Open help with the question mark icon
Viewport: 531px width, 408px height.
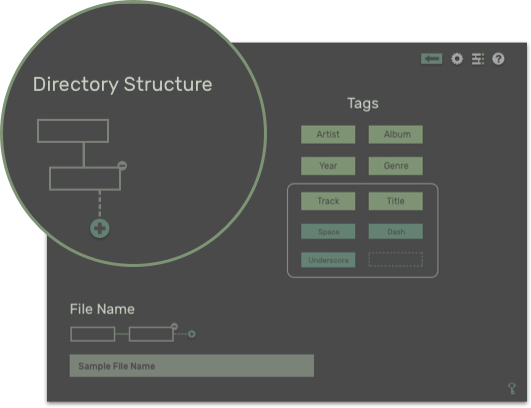pyautogui.click(x=498, y=59)
